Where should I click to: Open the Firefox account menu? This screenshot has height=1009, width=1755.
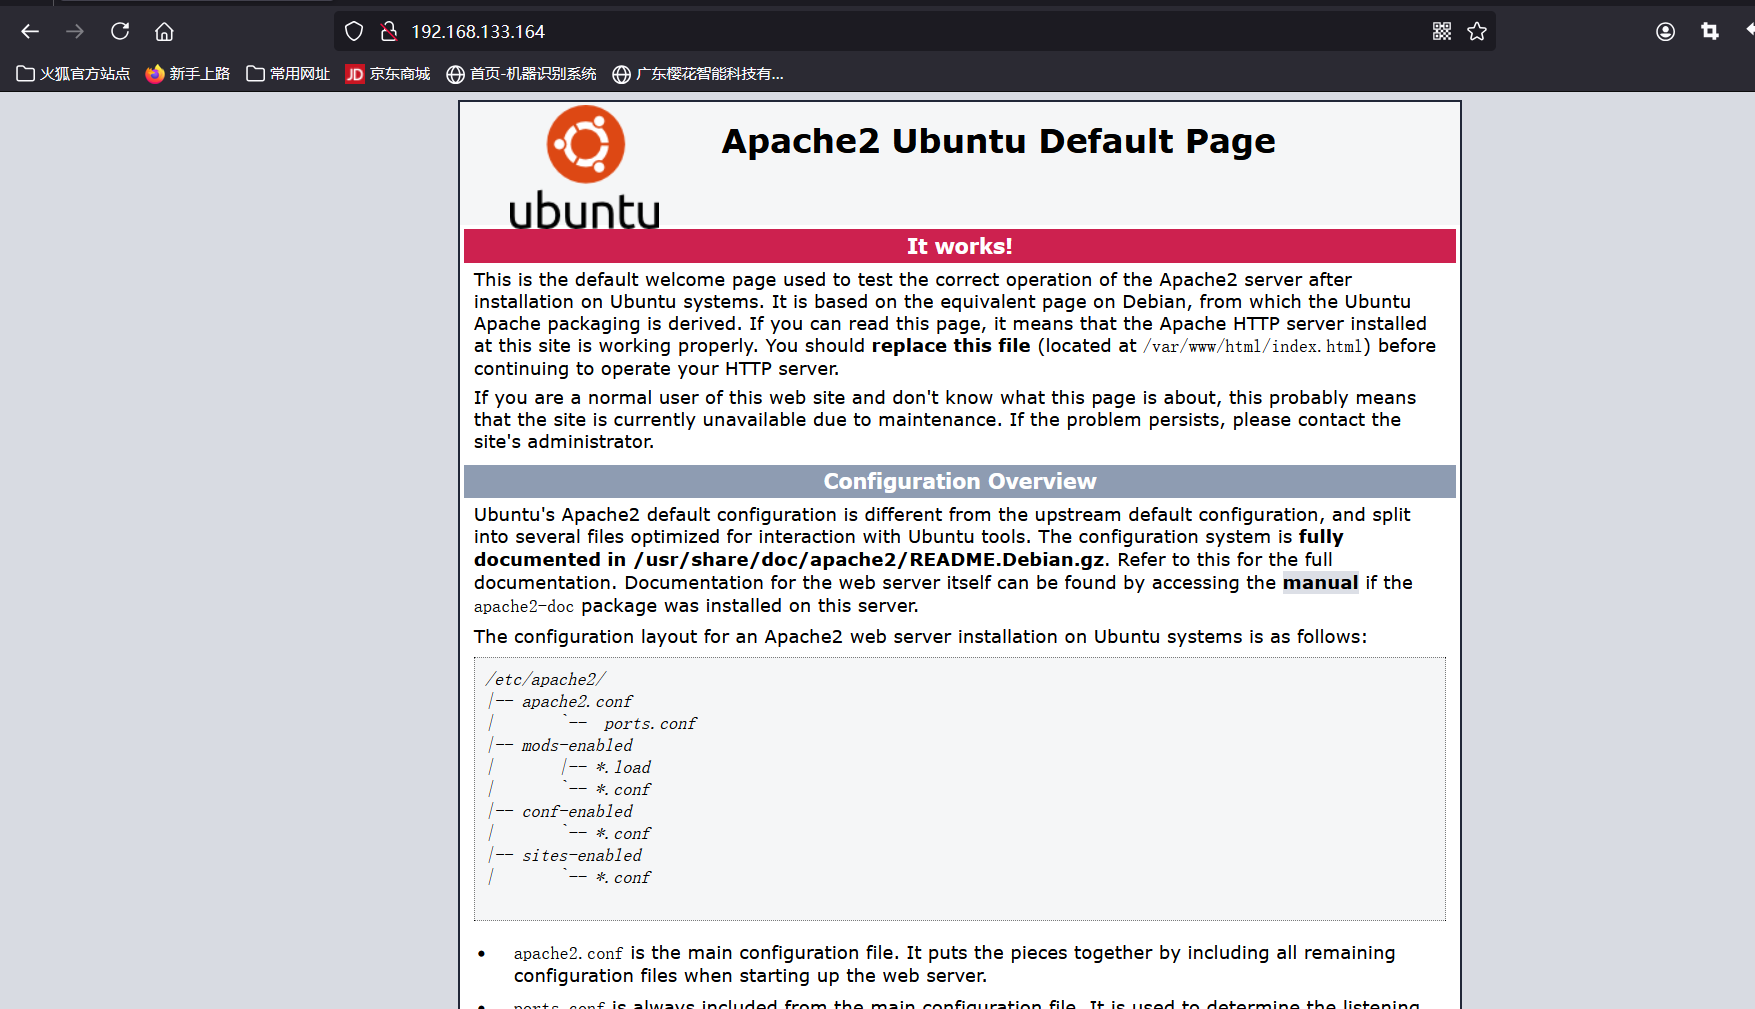click(x=1665, y=32)
